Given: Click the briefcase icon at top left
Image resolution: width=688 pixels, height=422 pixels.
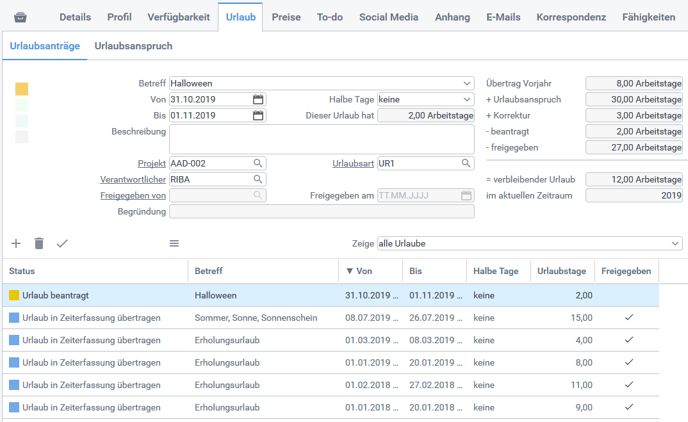Looking at the screenshot, I should (21, 17).
